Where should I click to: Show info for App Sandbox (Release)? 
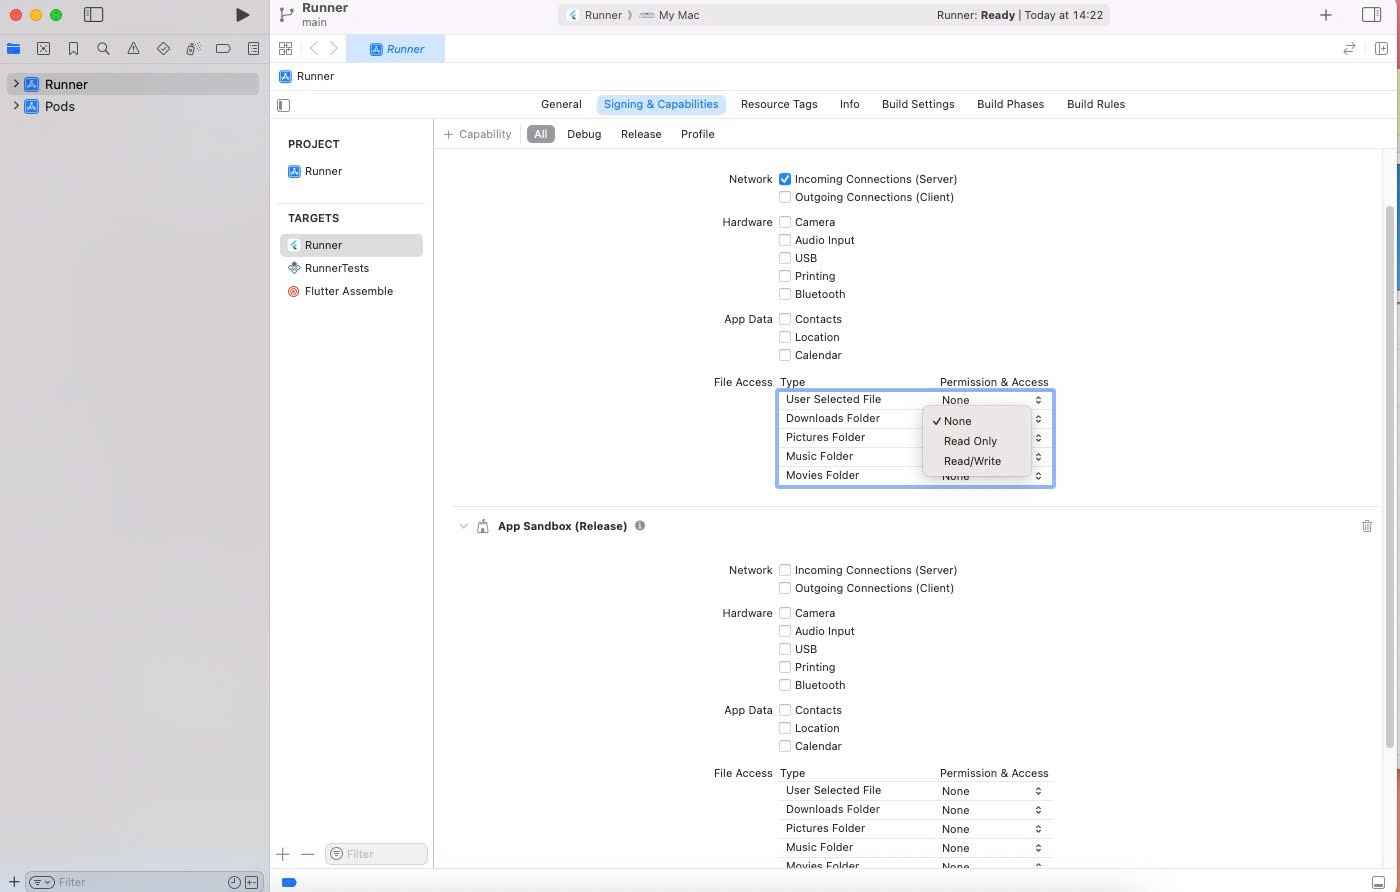(640, 526)
